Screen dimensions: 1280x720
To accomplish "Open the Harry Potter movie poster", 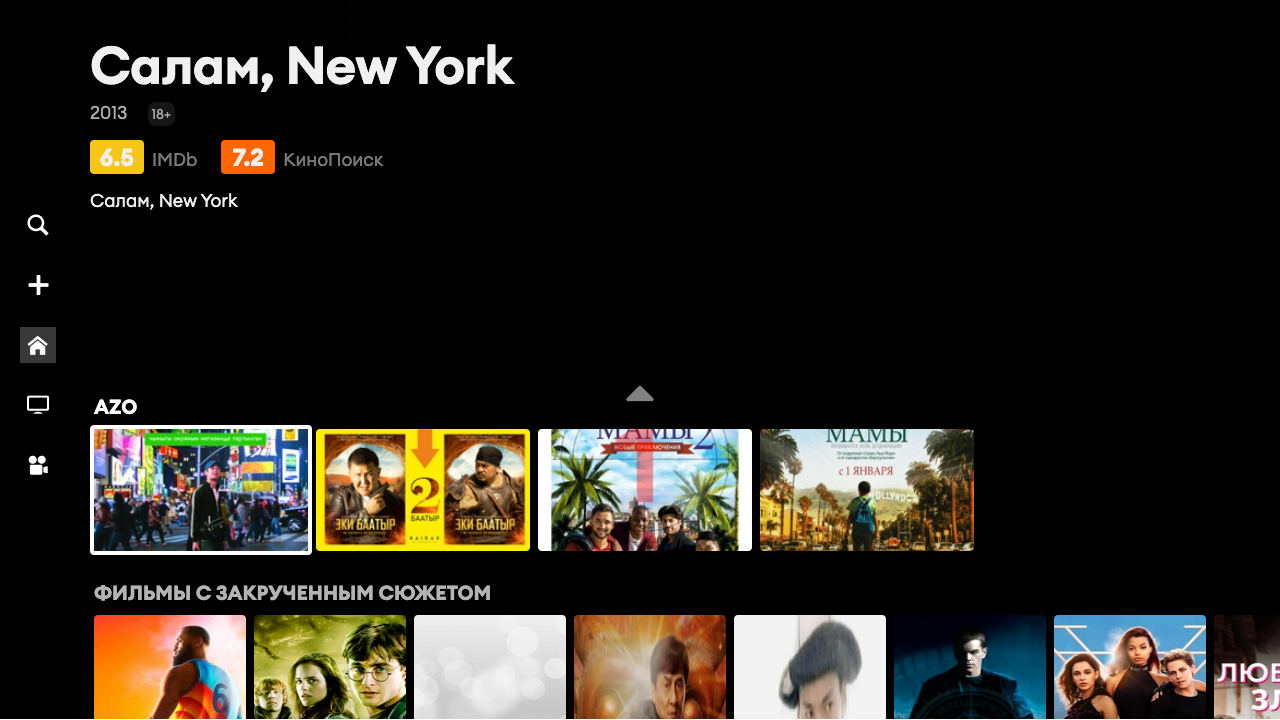I will click(x=330, y=667).
